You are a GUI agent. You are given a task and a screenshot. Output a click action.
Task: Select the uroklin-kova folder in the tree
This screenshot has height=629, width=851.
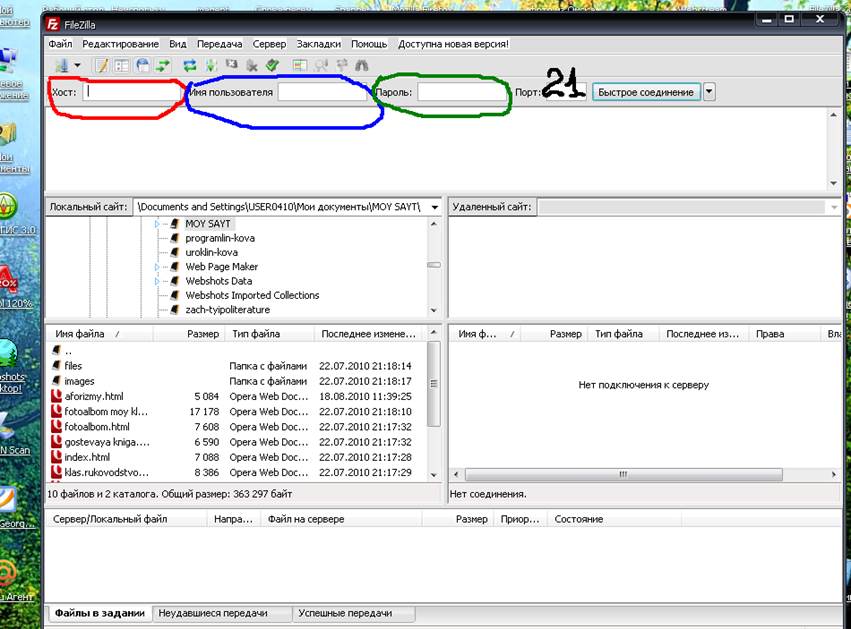click(x=211, y=252)
